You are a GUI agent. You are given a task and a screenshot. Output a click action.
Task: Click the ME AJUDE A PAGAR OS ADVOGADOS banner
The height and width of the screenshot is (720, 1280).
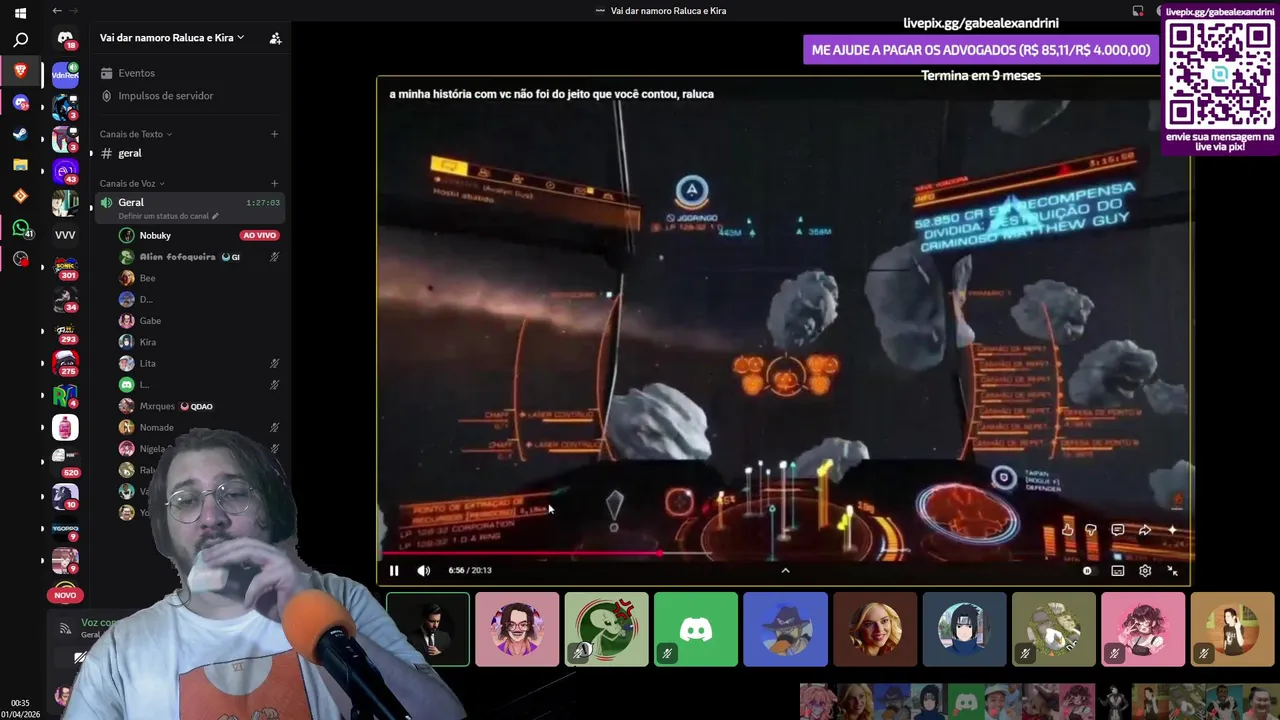[x=981, y=50]
